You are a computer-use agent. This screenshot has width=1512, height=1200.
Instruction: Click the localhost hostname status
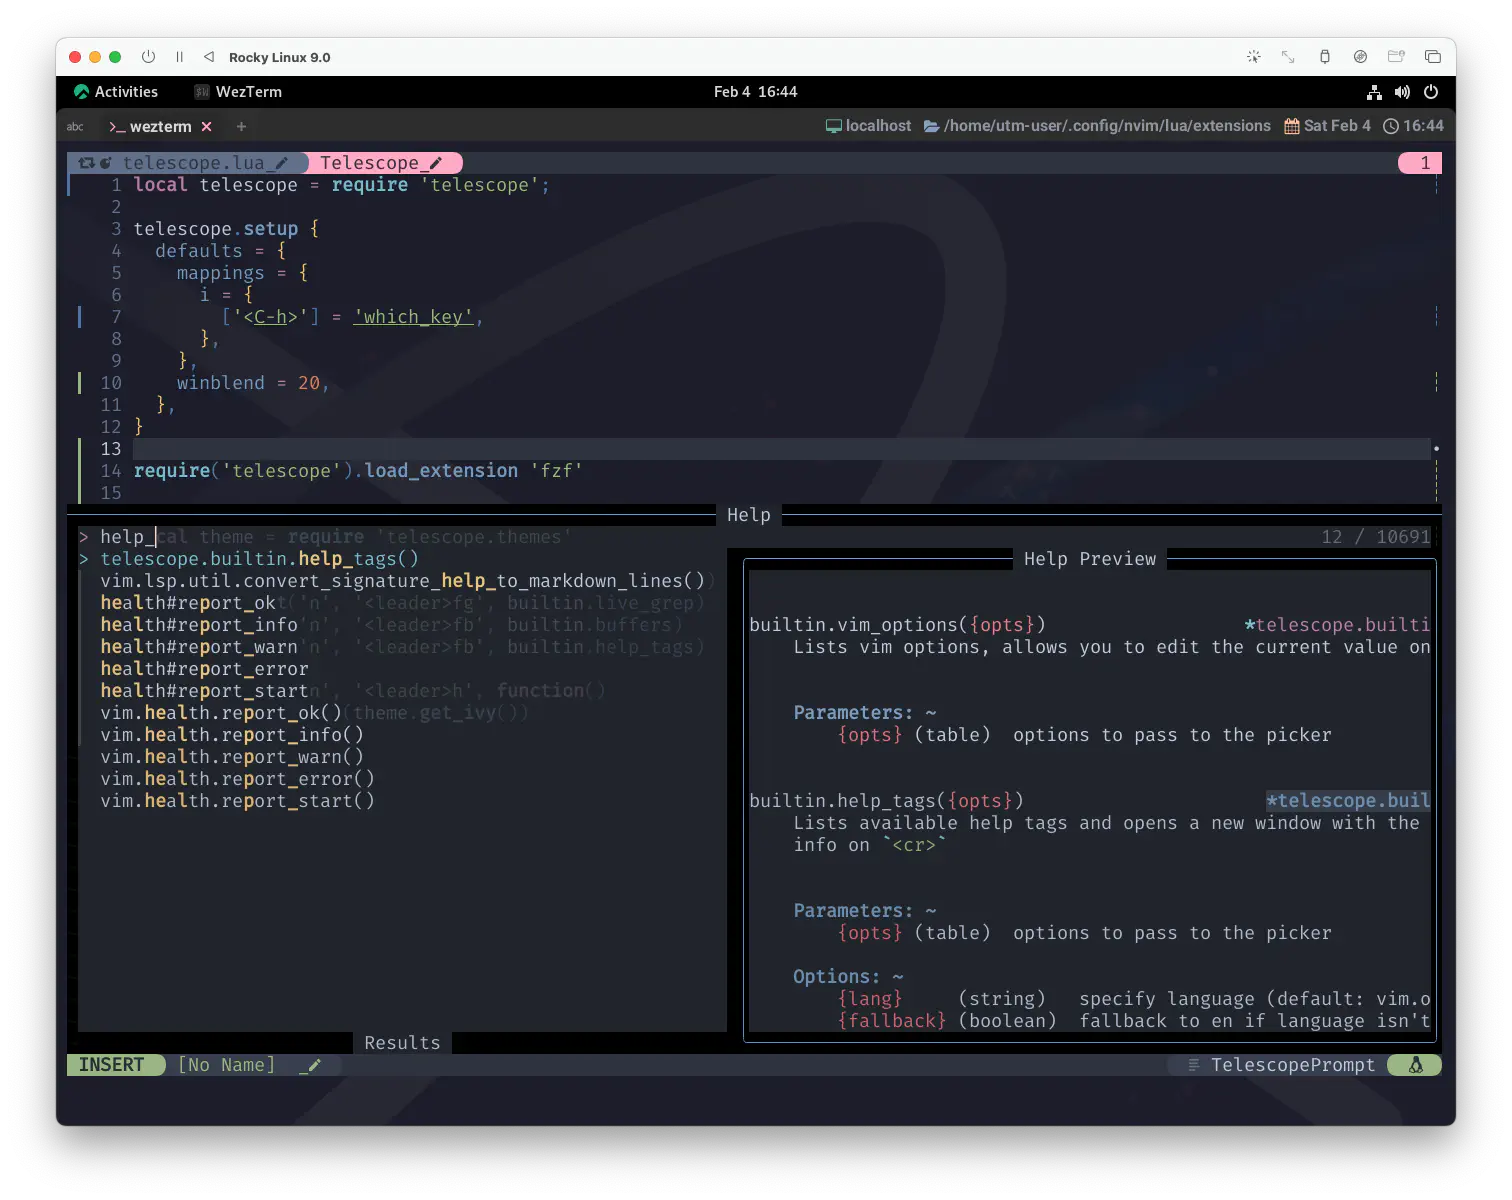coord(868,126)
